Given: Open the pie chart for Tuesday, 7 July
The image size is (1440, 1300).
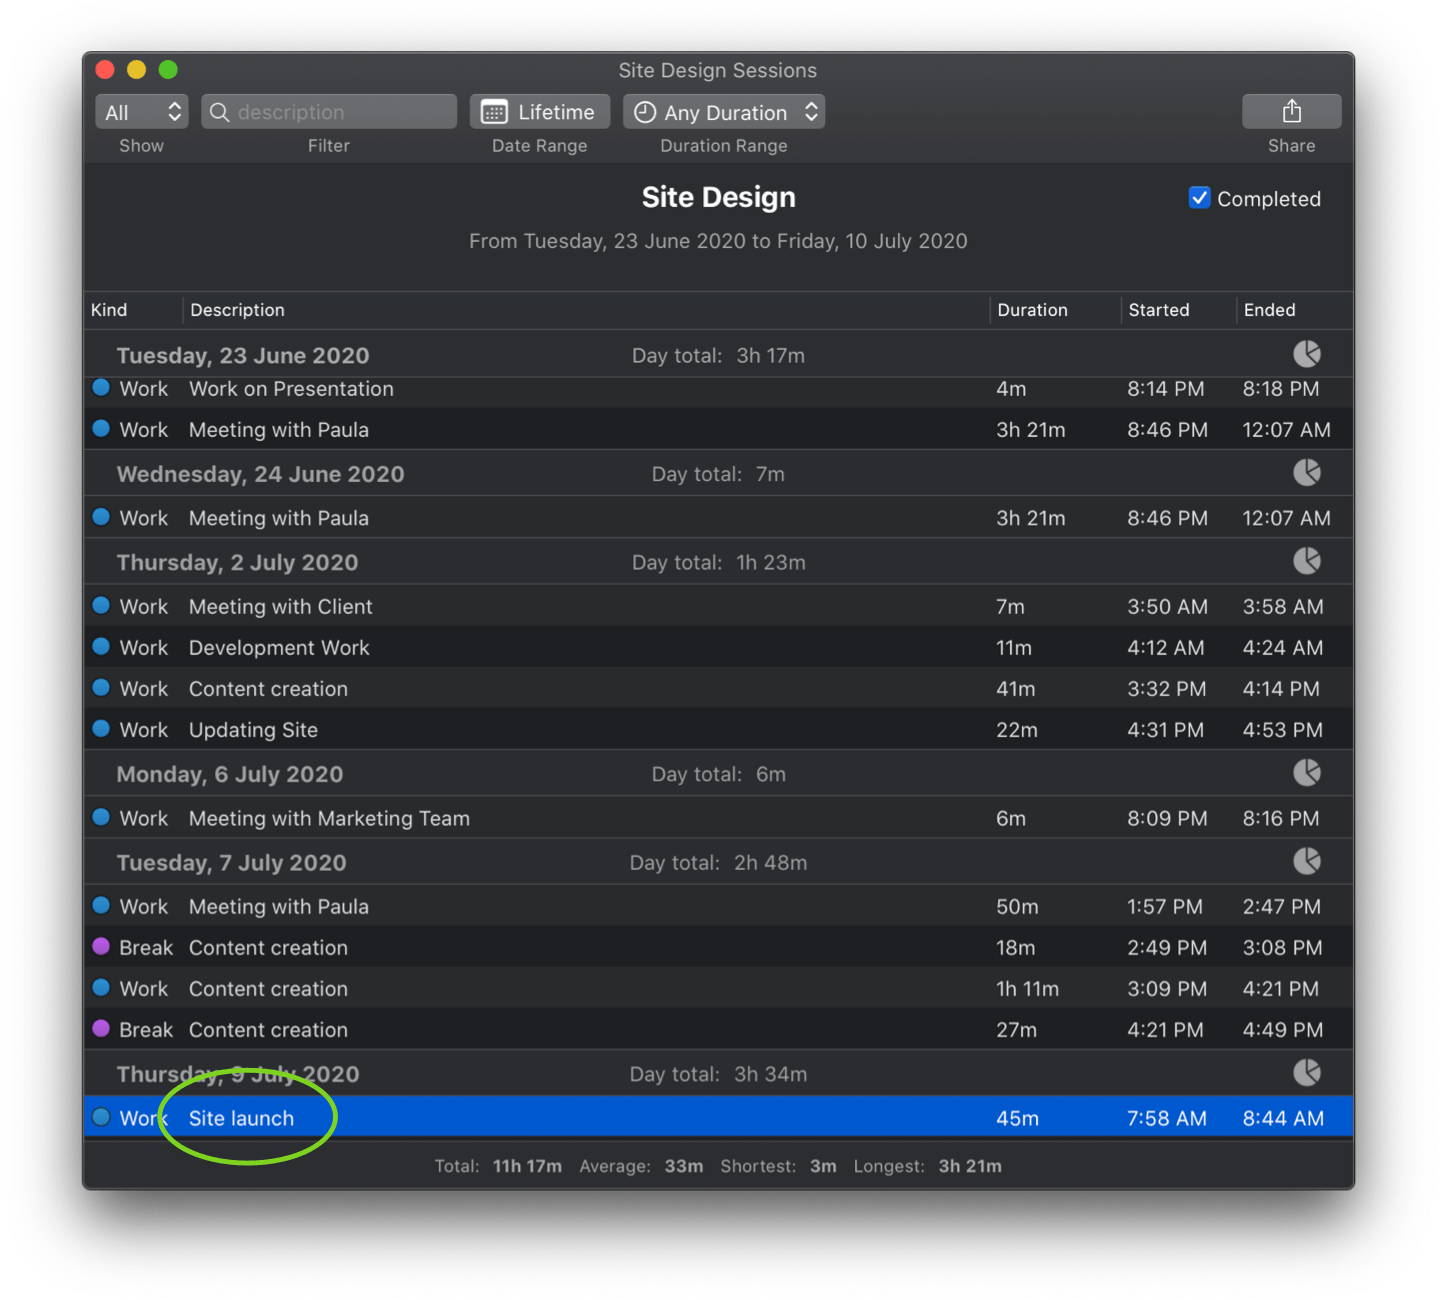Looking at the screenshot, I should tap(1307, 861).
